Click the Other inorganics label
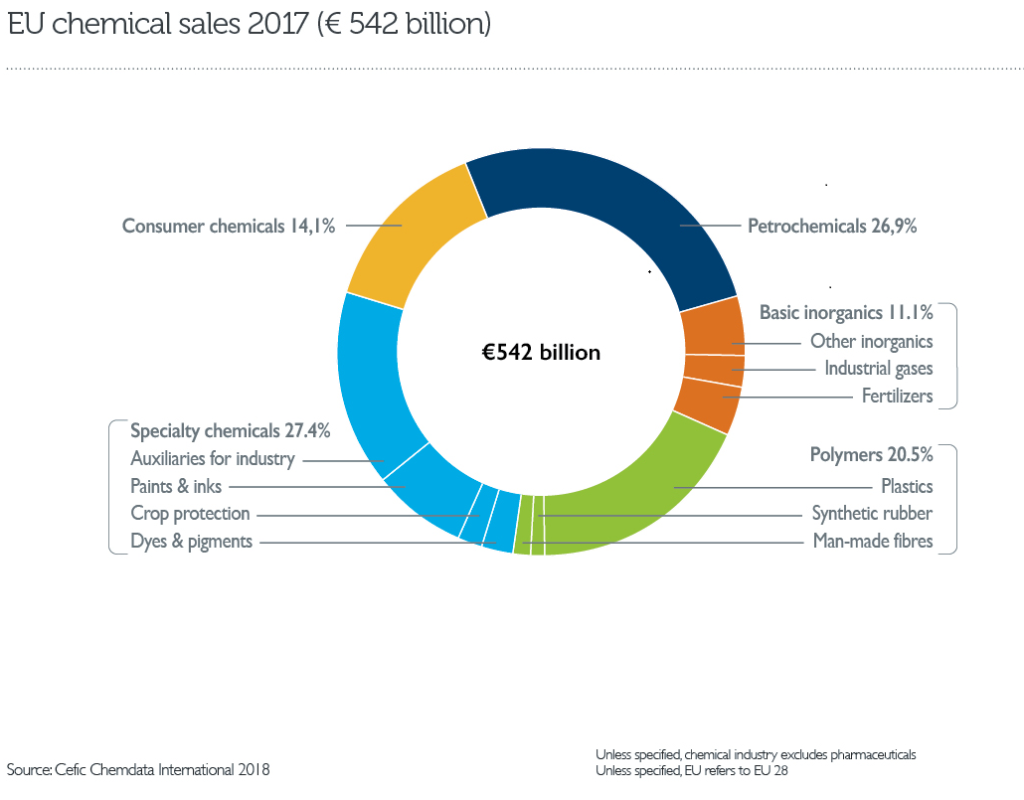The width and height of the screenshot is (1024, 800). (874, 341)
